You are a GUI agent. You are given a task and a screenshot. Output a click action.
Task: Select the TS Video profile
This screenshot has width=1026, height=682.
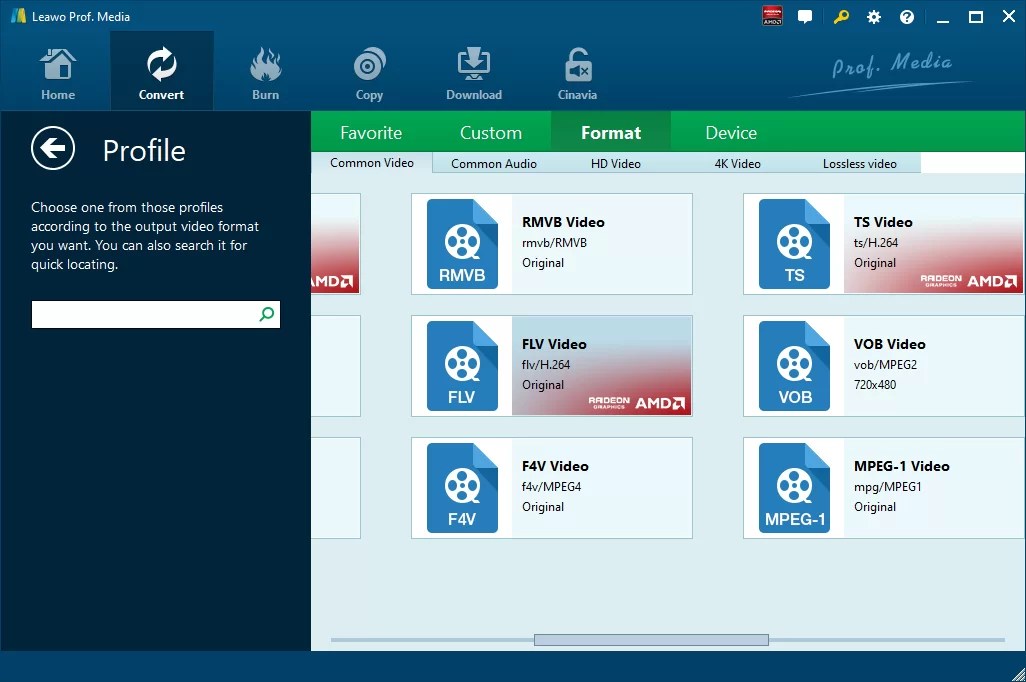tap(883, 243)
